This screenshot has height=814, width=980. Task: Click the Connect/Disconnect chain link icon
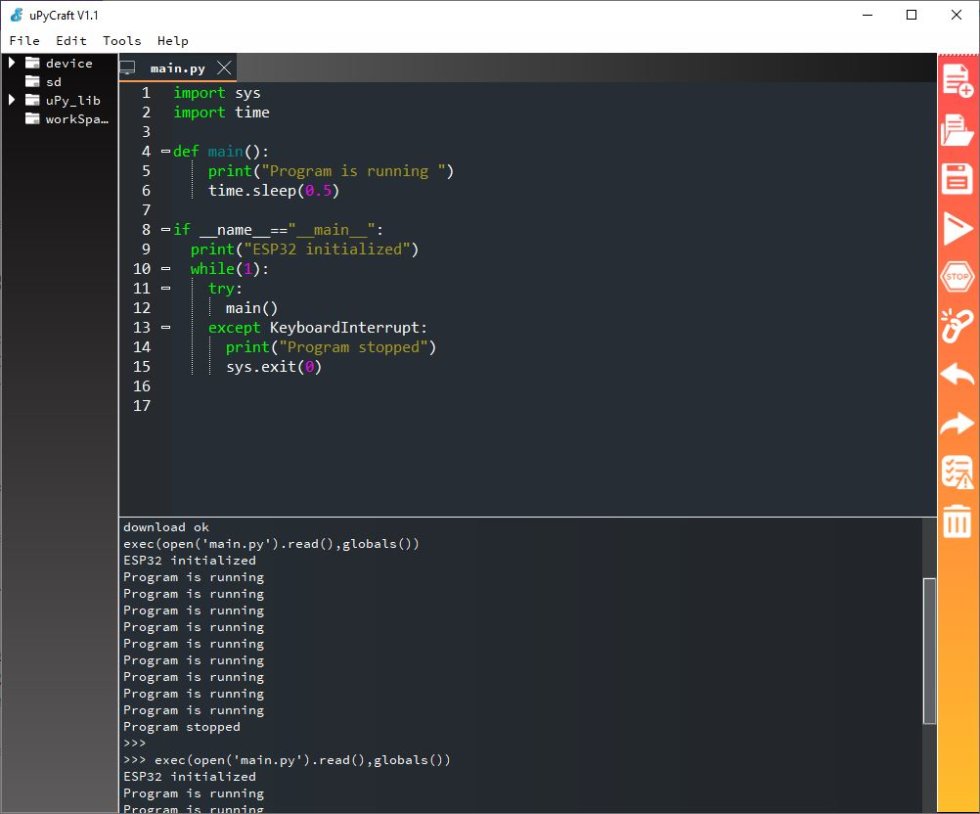(957, 326)
